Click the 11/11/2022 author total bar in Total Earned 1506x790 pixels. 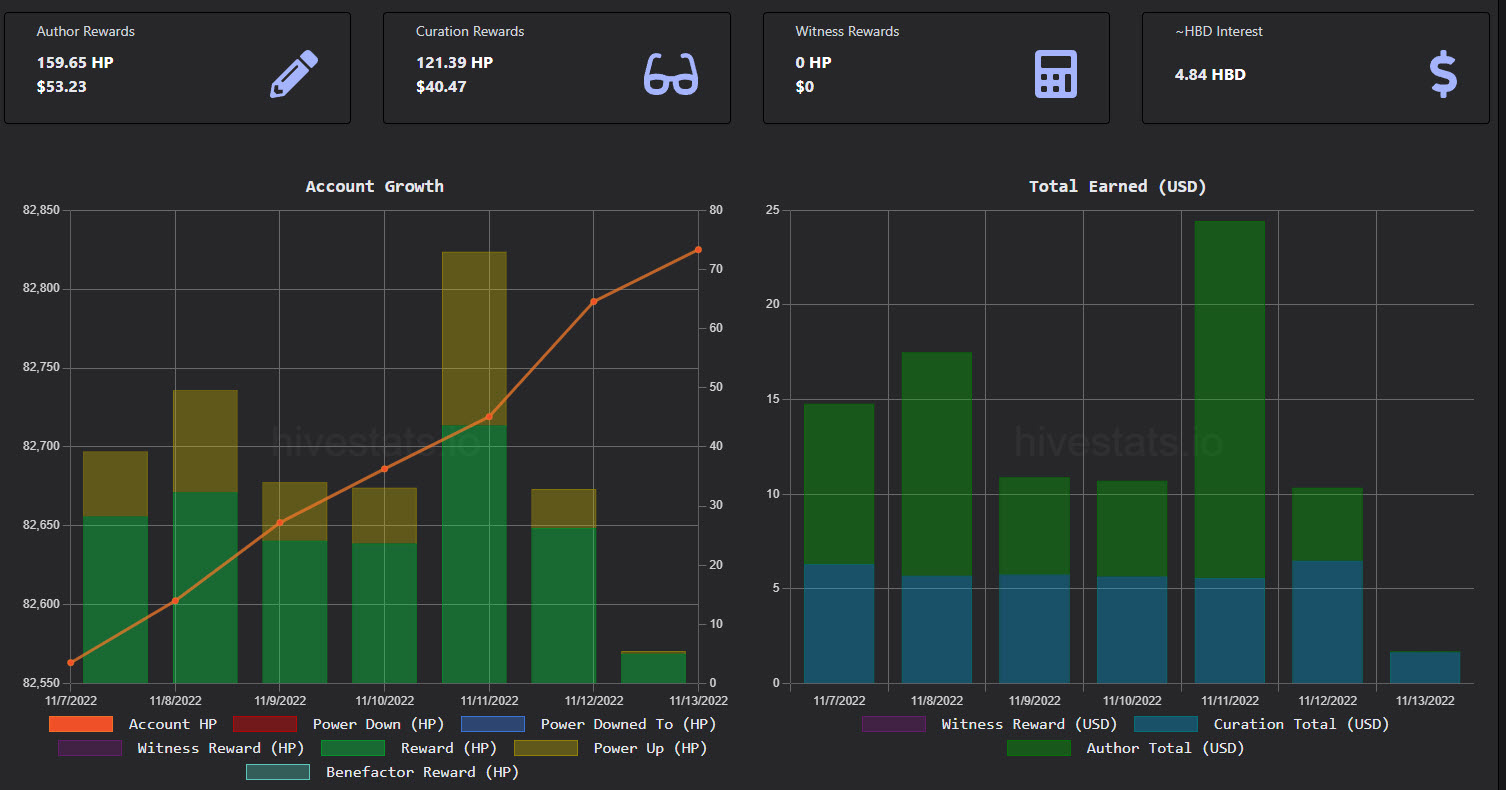pyautogui.click(x=1230, y=399)
